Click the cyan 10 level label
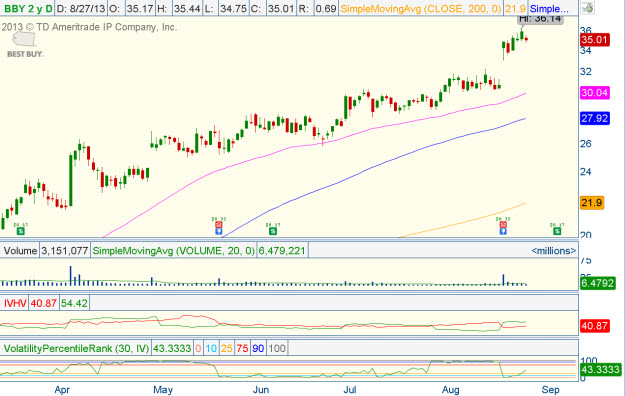 point(211,349)
